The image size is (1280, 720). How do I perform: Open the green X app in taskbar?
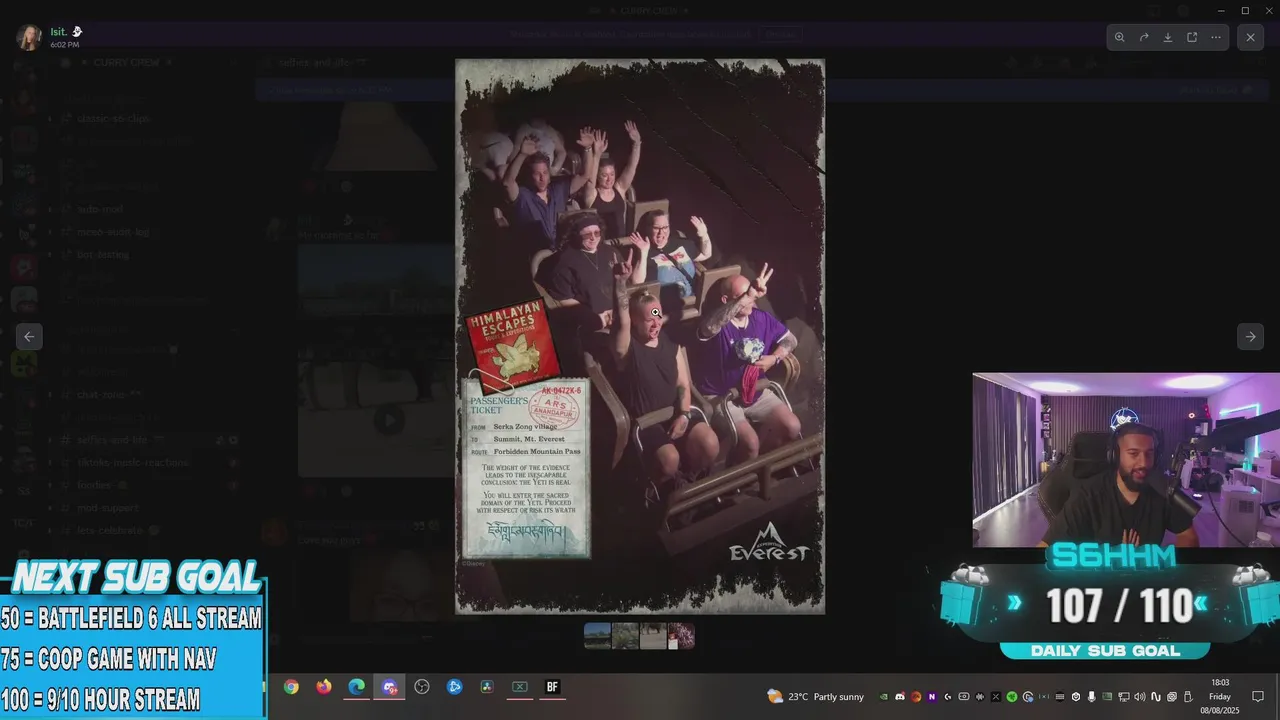pyautogui.click(x=520, y=687)
